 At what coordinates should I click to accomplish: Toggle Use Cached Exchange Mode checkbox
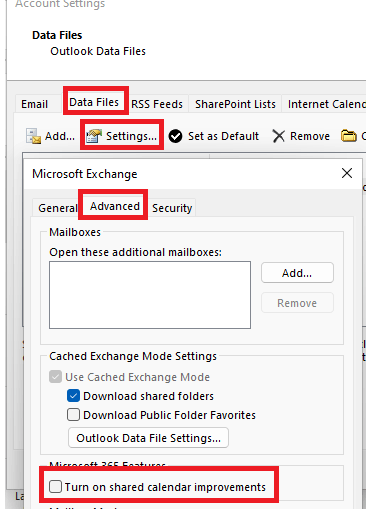pyautogui.click(x=55, y=377)
